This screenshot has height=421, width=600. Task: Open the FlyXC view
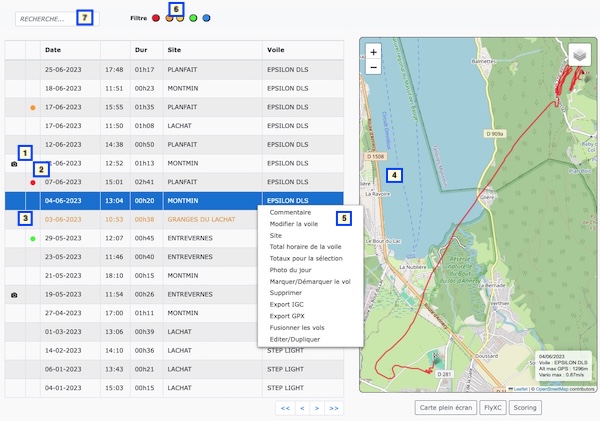(493, 408)
